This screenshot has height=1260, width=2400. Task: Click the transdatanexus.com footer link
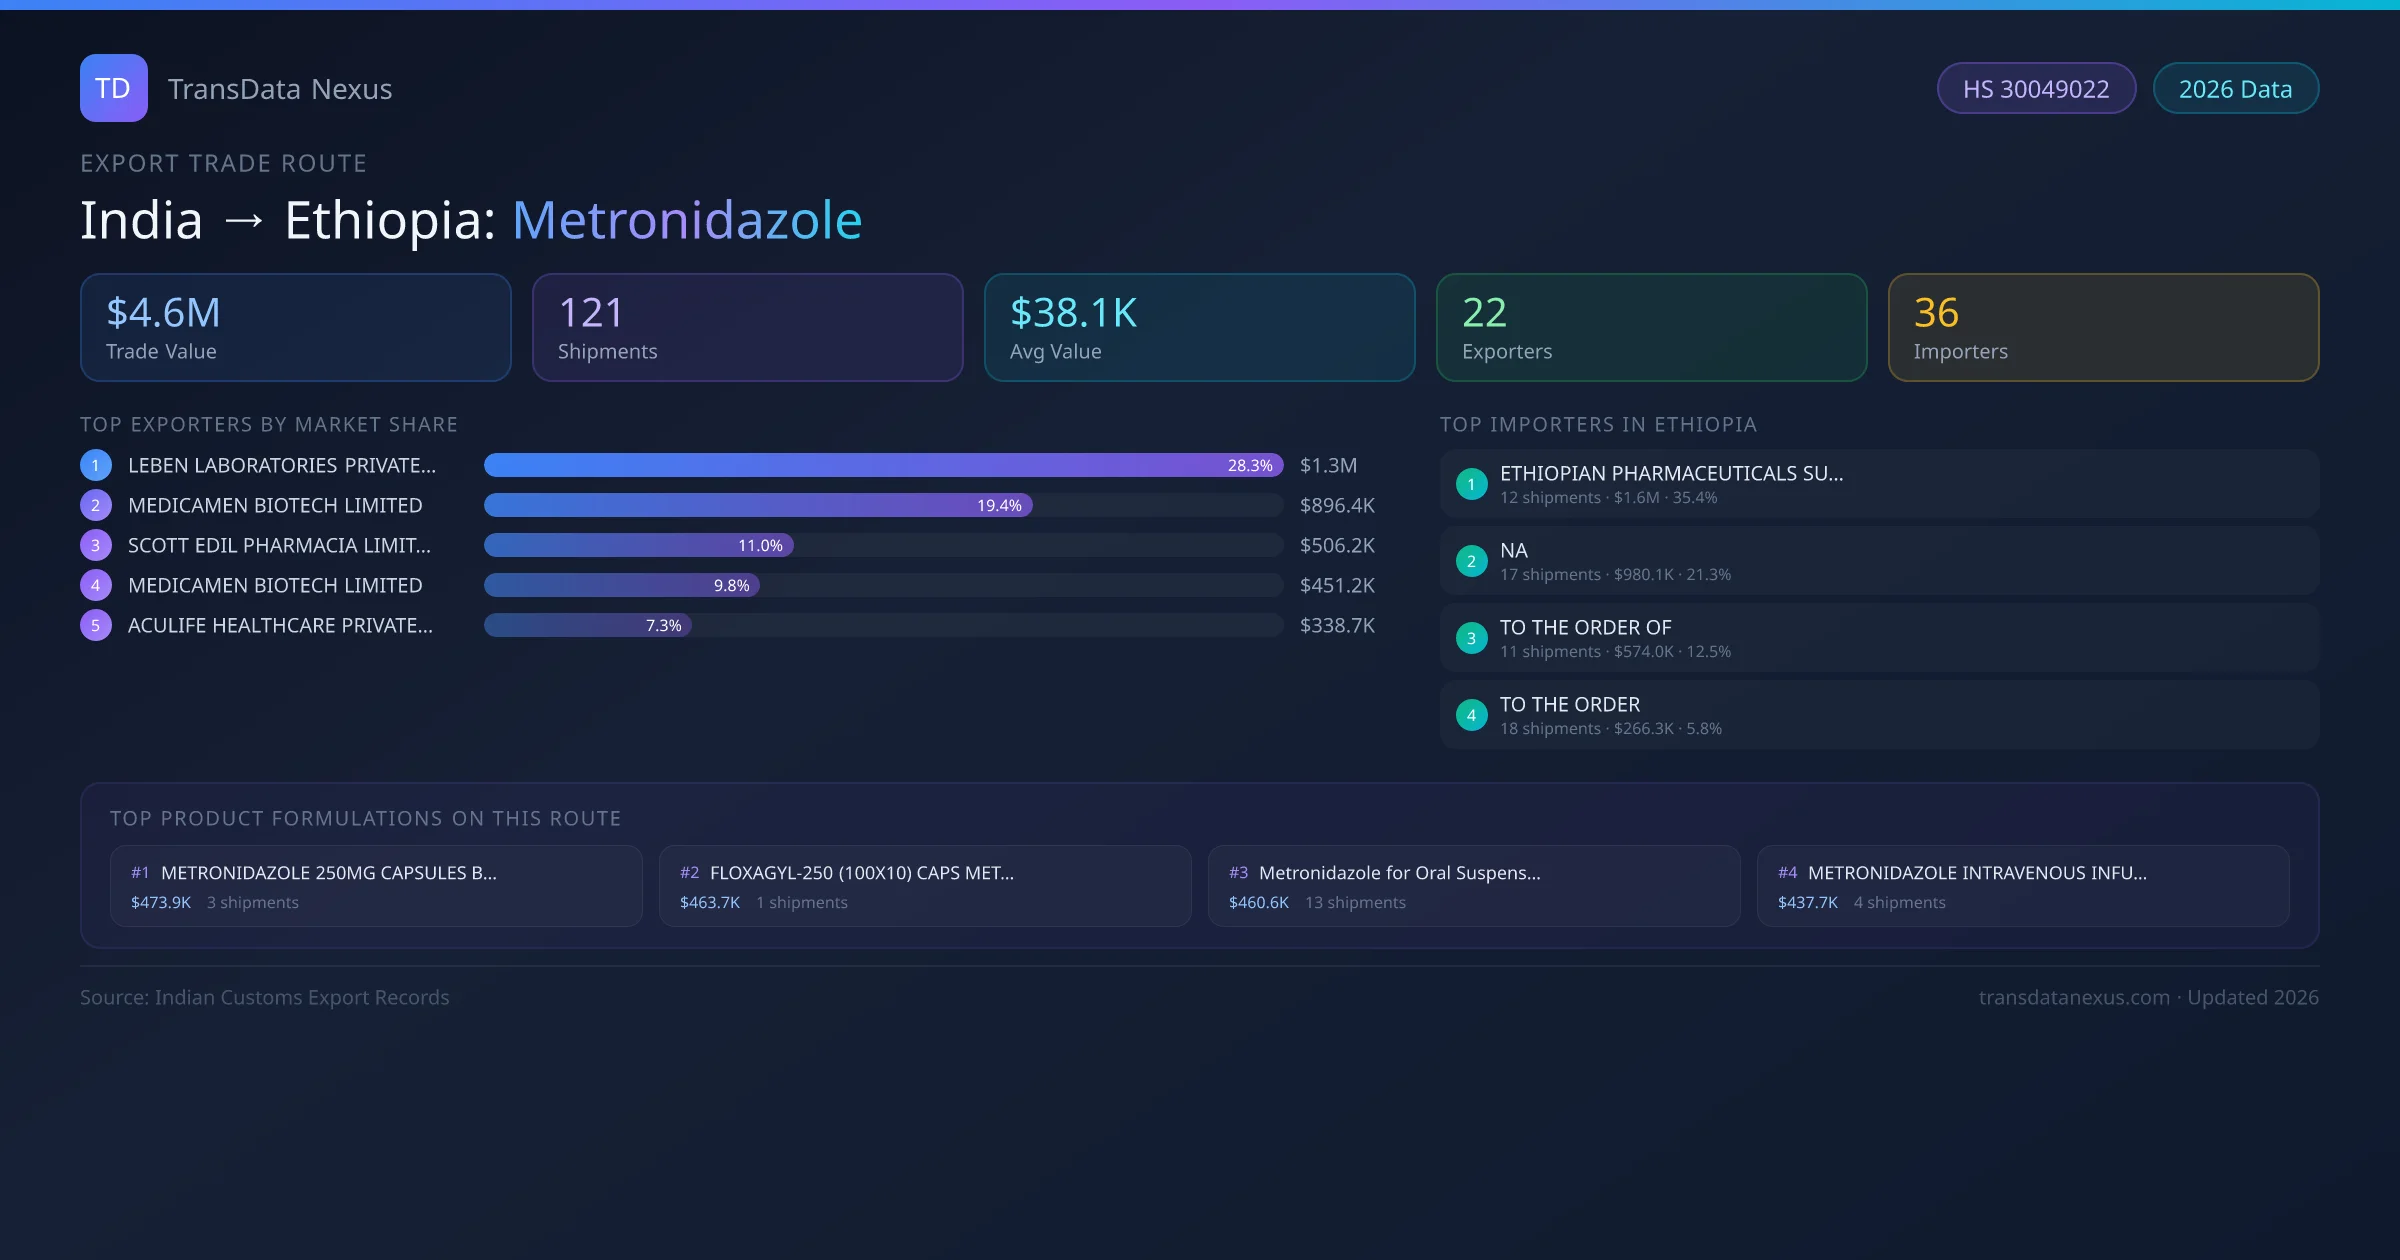click(2074, 997)
